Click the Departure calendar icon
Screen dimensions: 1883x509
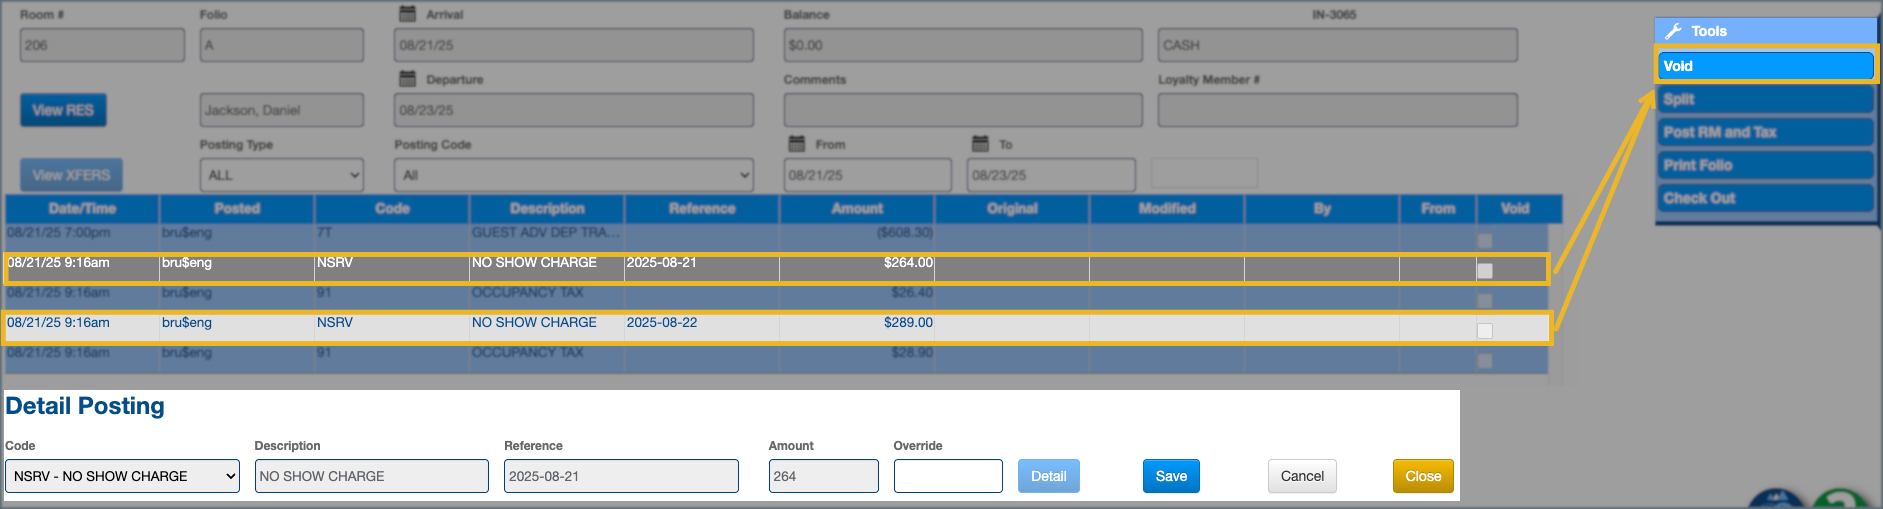point(407,79)
